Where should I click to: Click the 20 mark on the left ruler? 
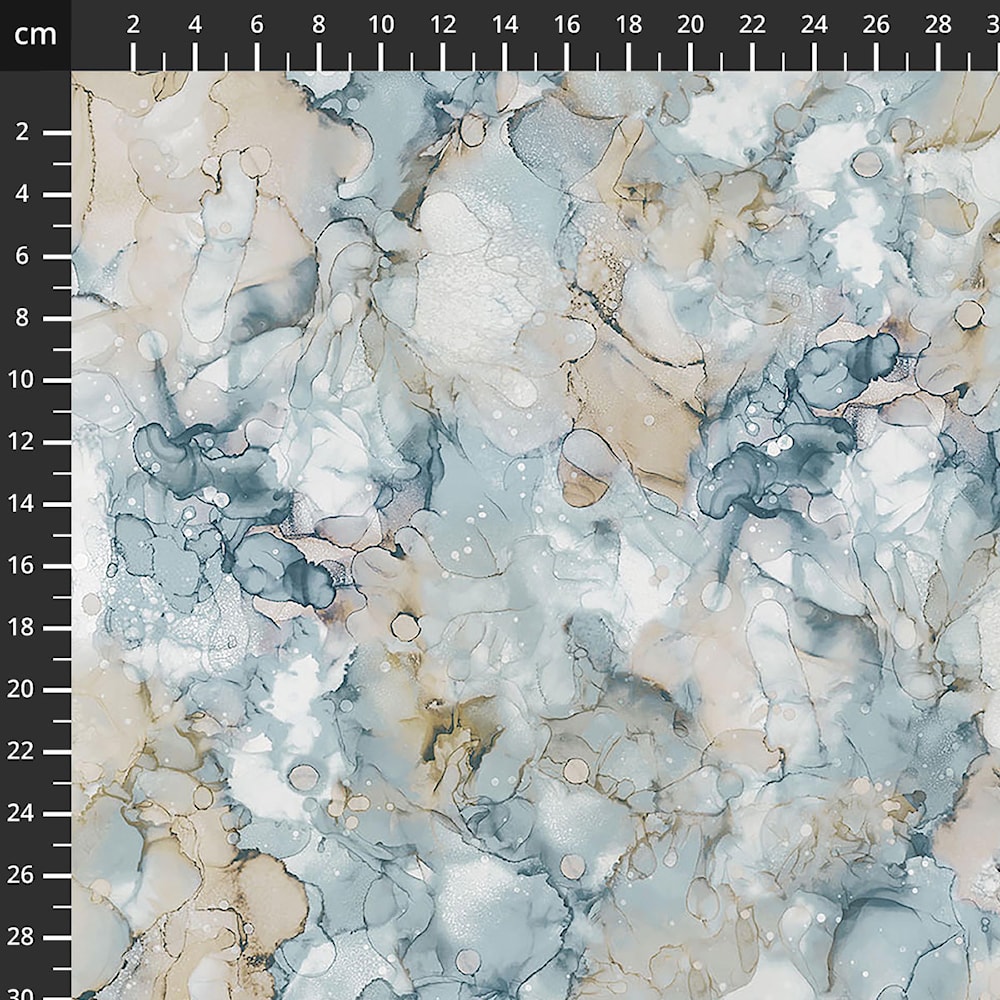[20, 689]
